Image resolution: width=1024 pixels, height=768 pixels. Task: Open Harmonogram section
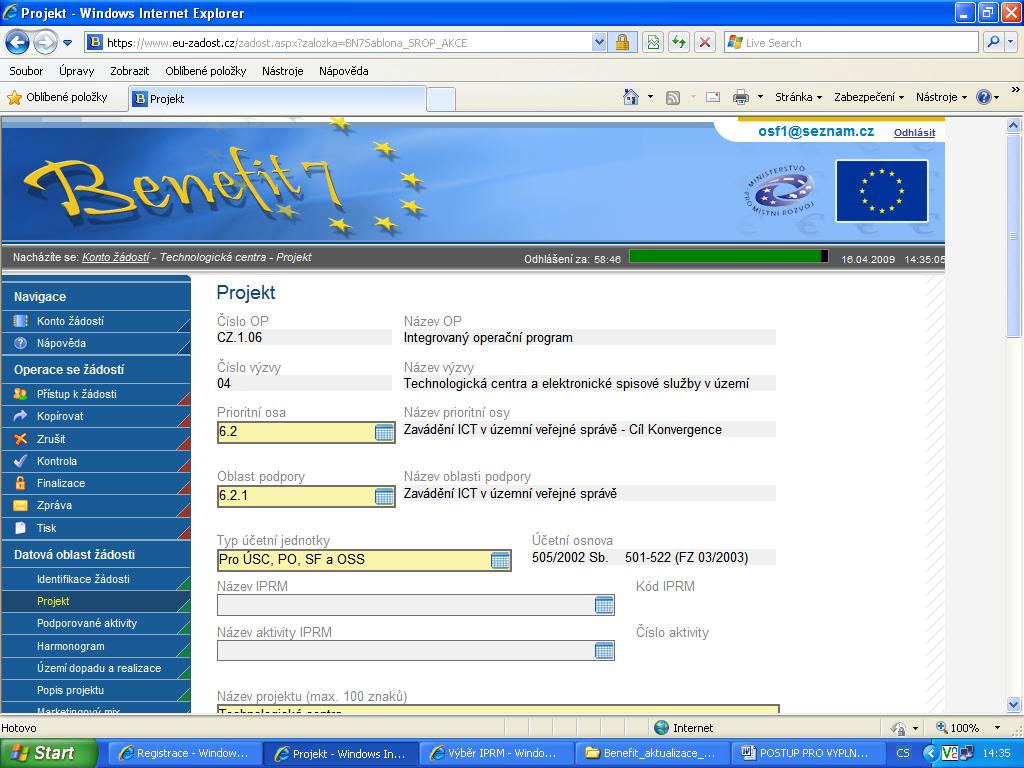click(x=96, y=647)
